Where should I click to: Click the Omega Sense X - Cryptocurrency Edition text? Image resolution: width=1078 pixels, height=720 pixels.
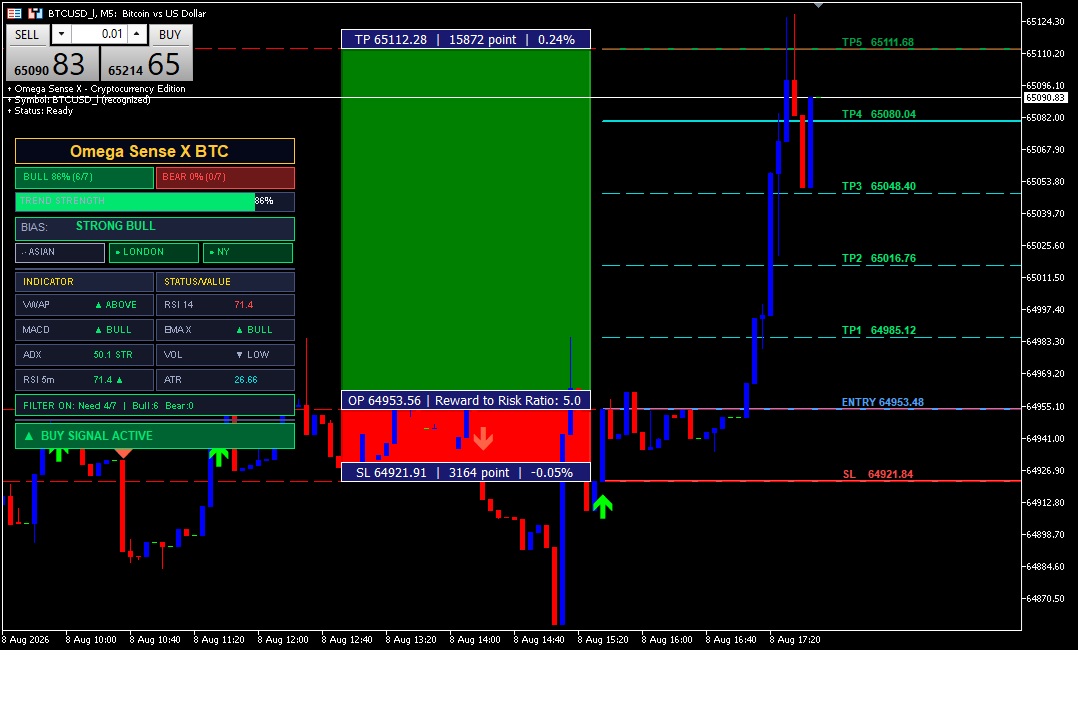(96, 89)
